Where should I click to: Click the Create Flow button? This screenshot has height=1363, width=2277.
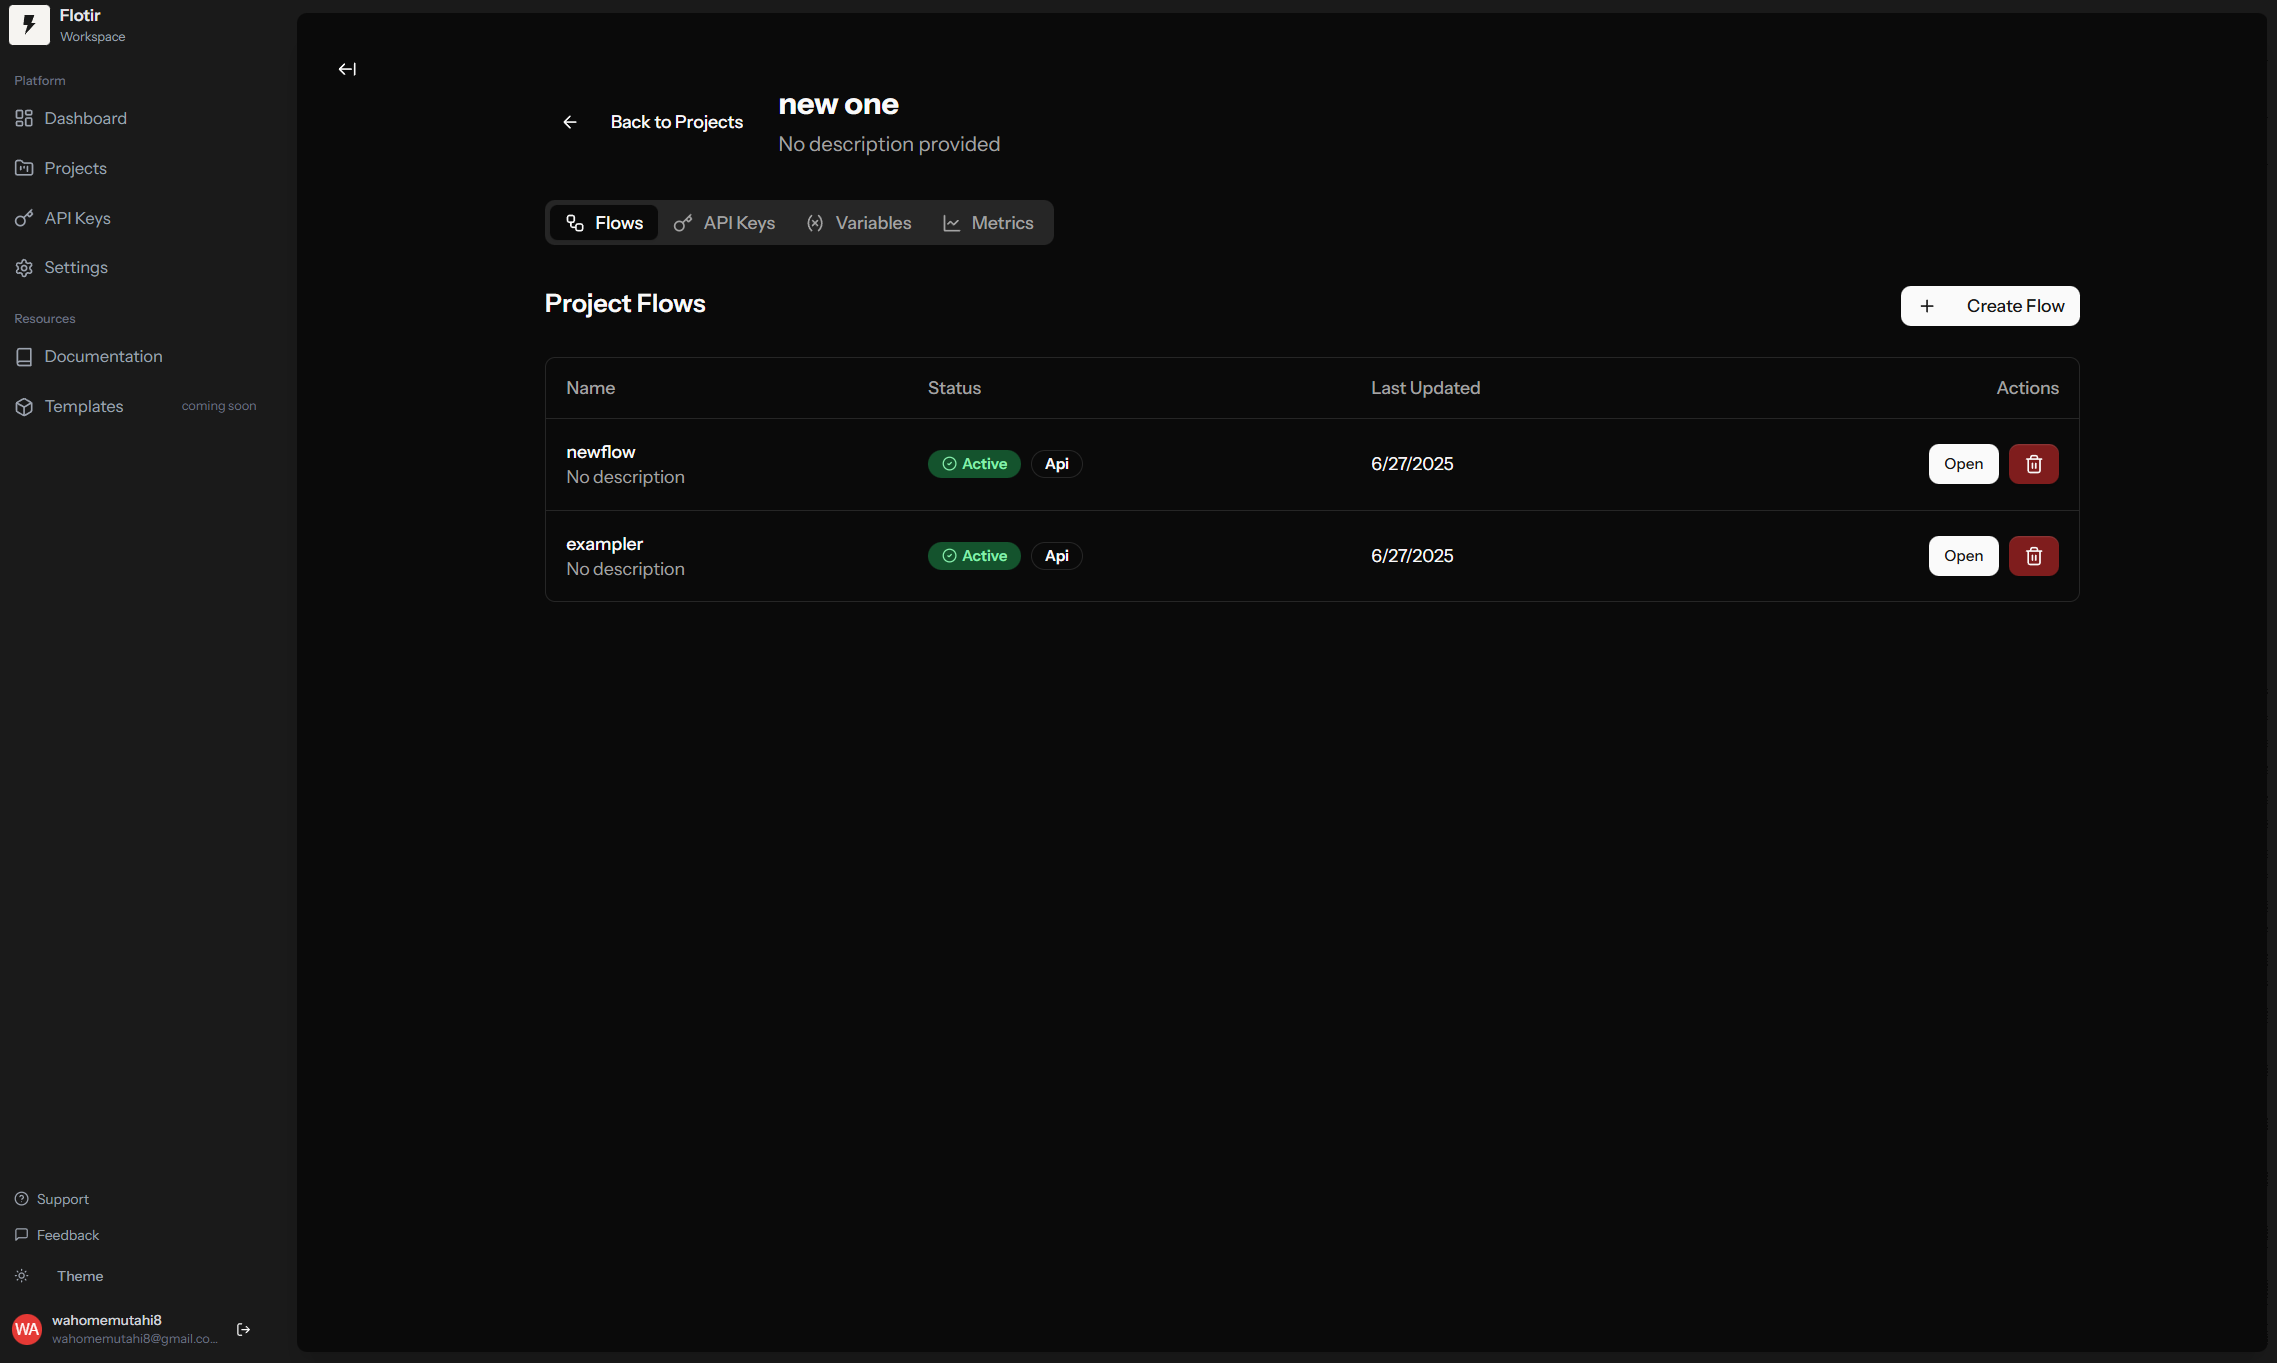click(x=1989, y=306)
